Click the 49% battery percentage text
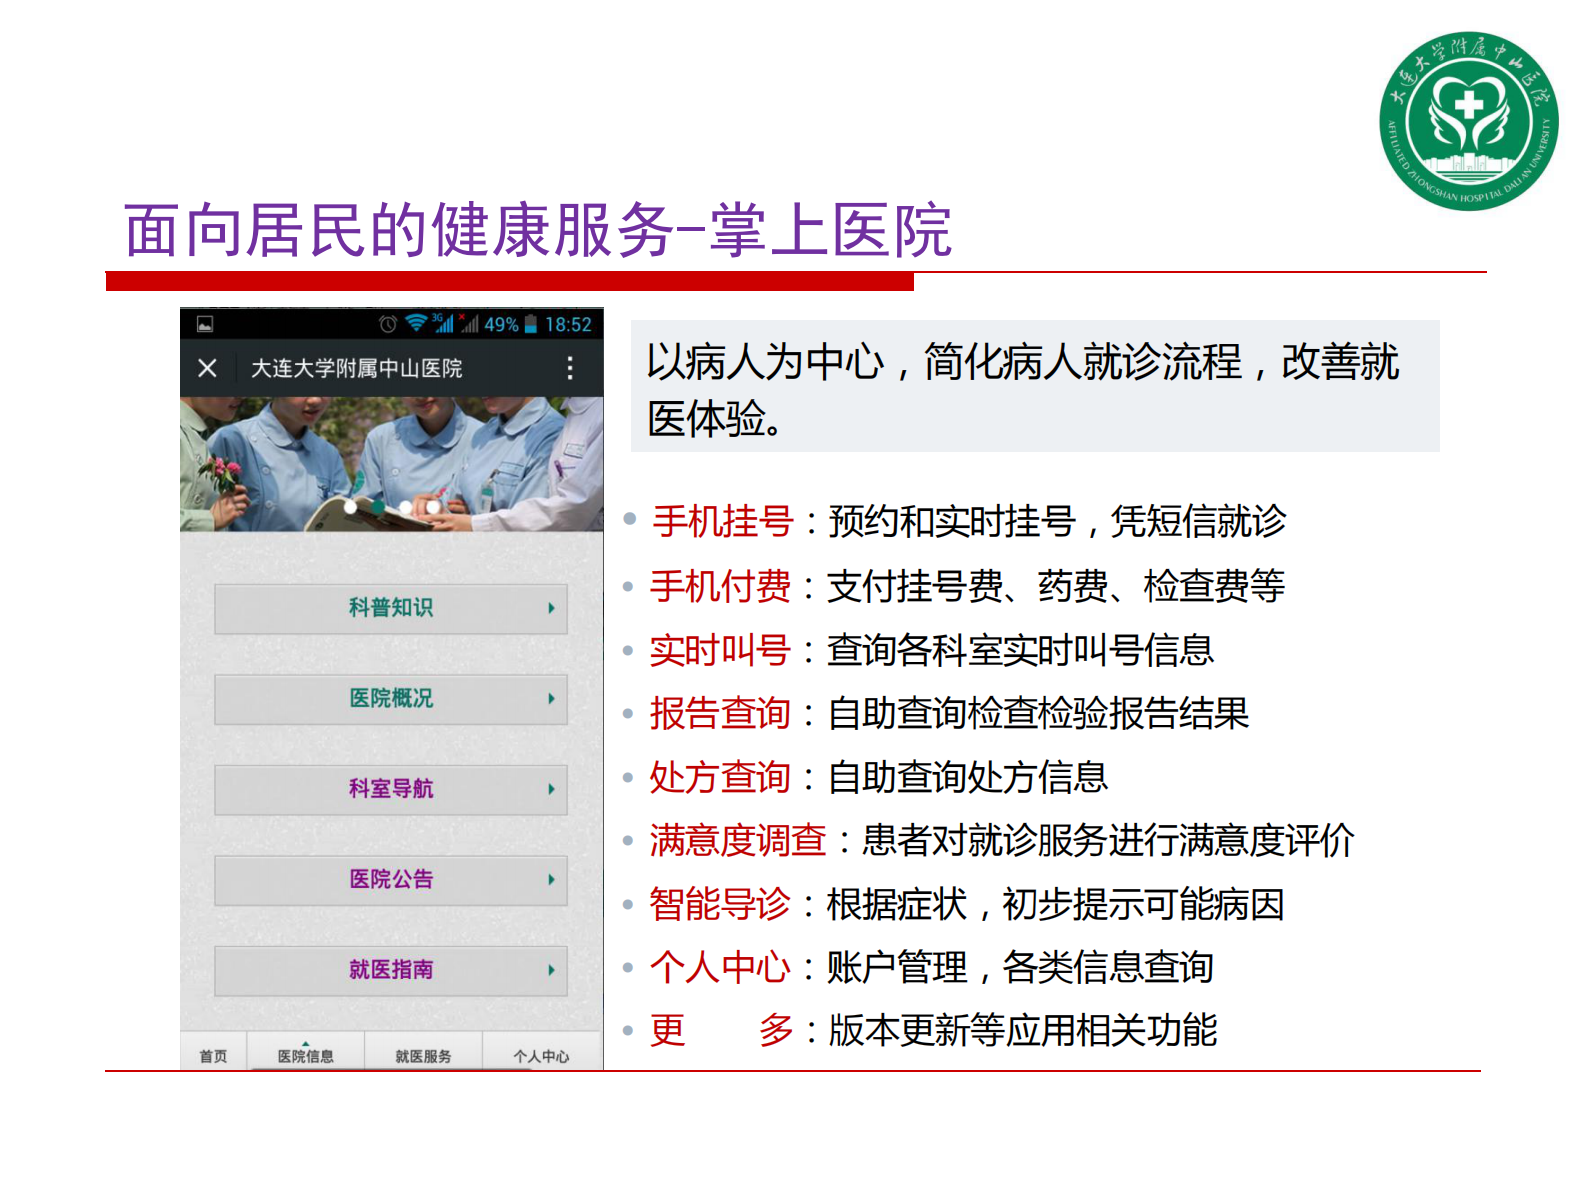Viewport: 1587px width, 1190px height. click(x=501, y=324)
